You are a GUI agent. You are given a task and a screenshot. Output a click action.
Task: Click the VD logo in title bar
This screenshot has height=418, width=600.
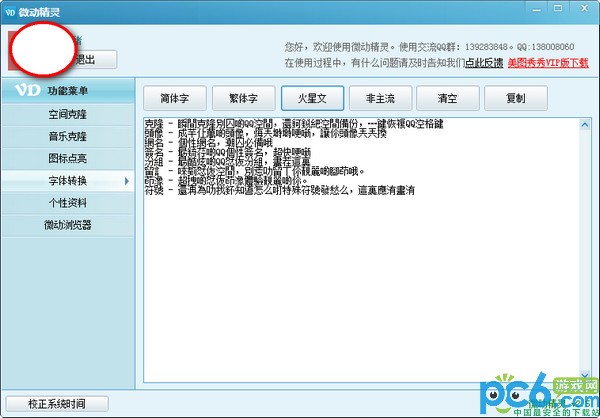pyautogui.click(x=10, y=12)
